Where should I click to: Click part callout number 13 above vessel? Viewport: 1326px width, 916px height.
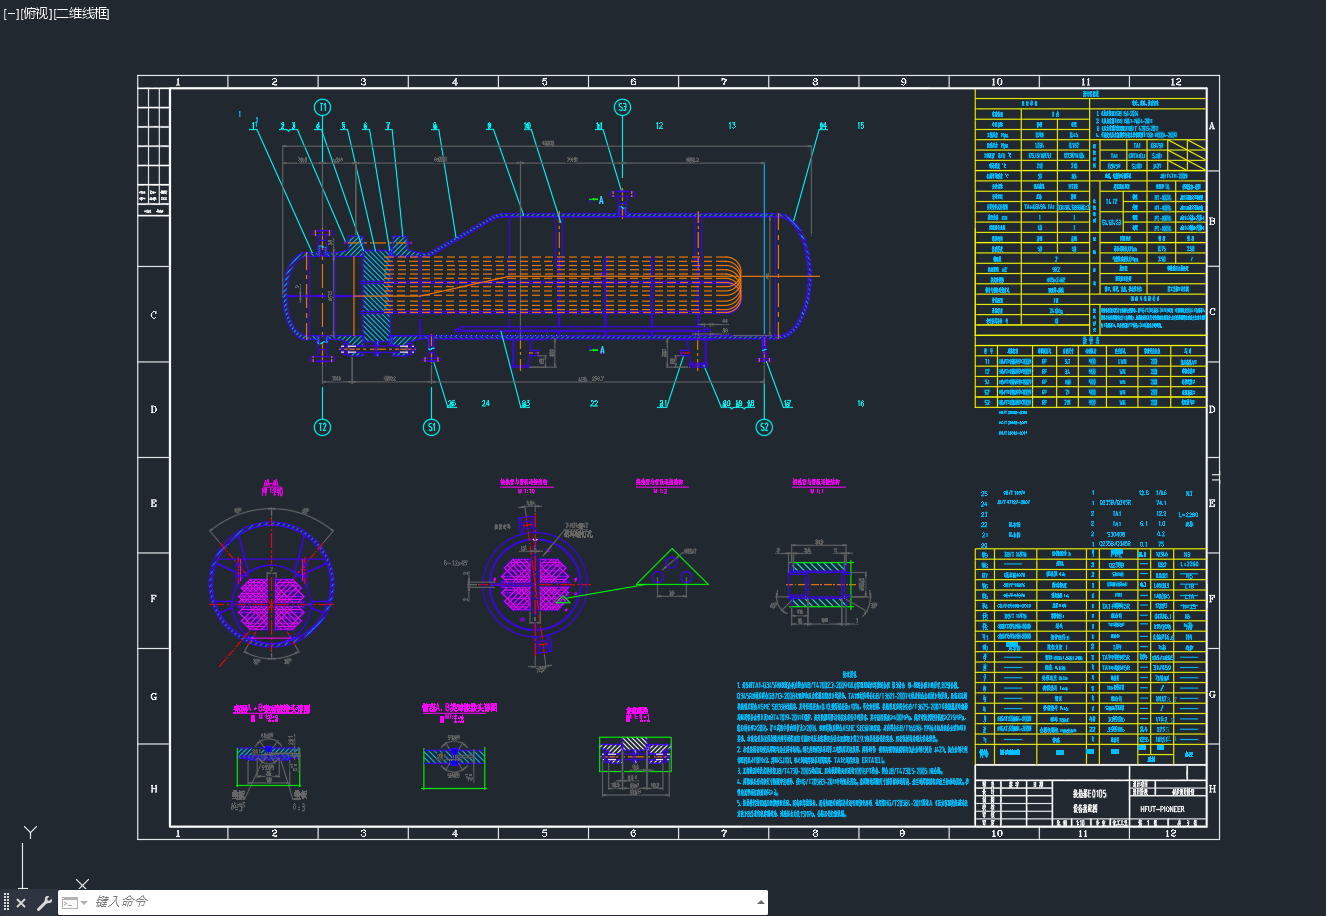732,126
